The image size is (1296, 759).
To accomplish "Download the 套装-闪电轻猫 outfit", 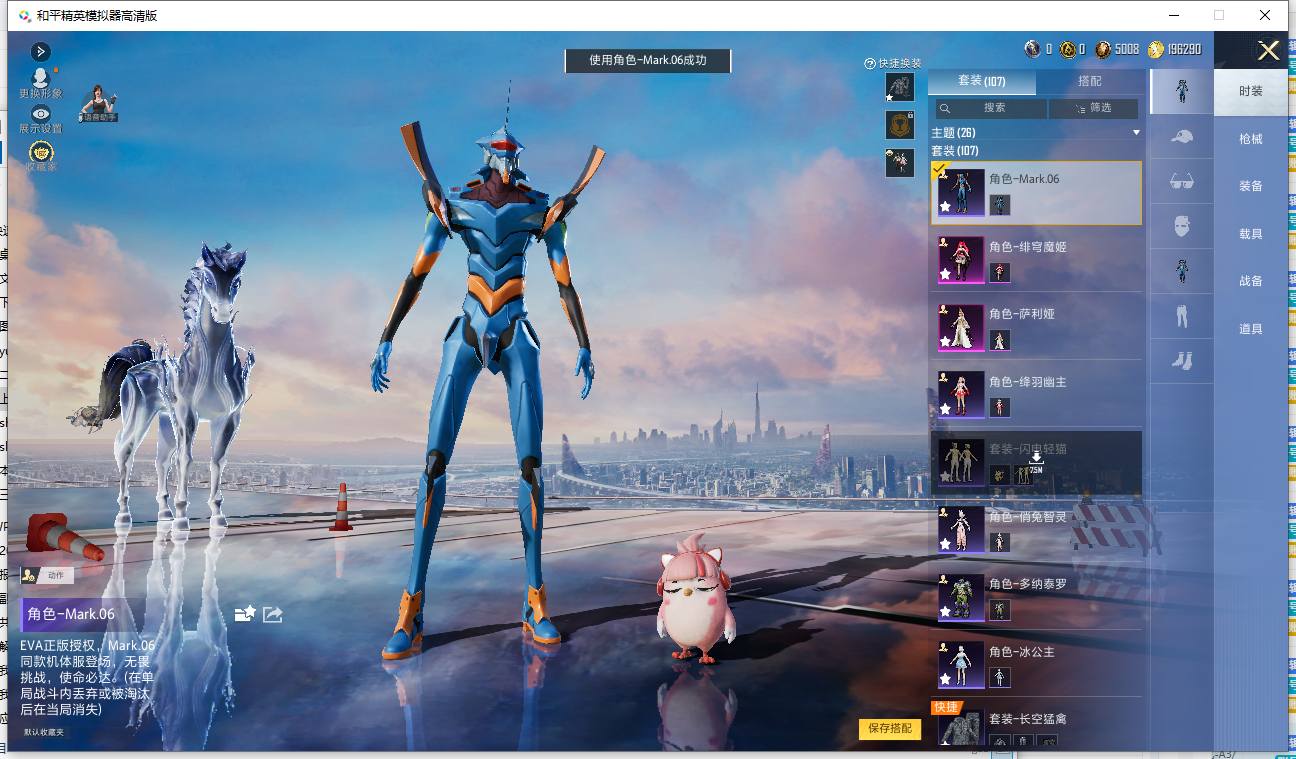I will [1036, 461].
